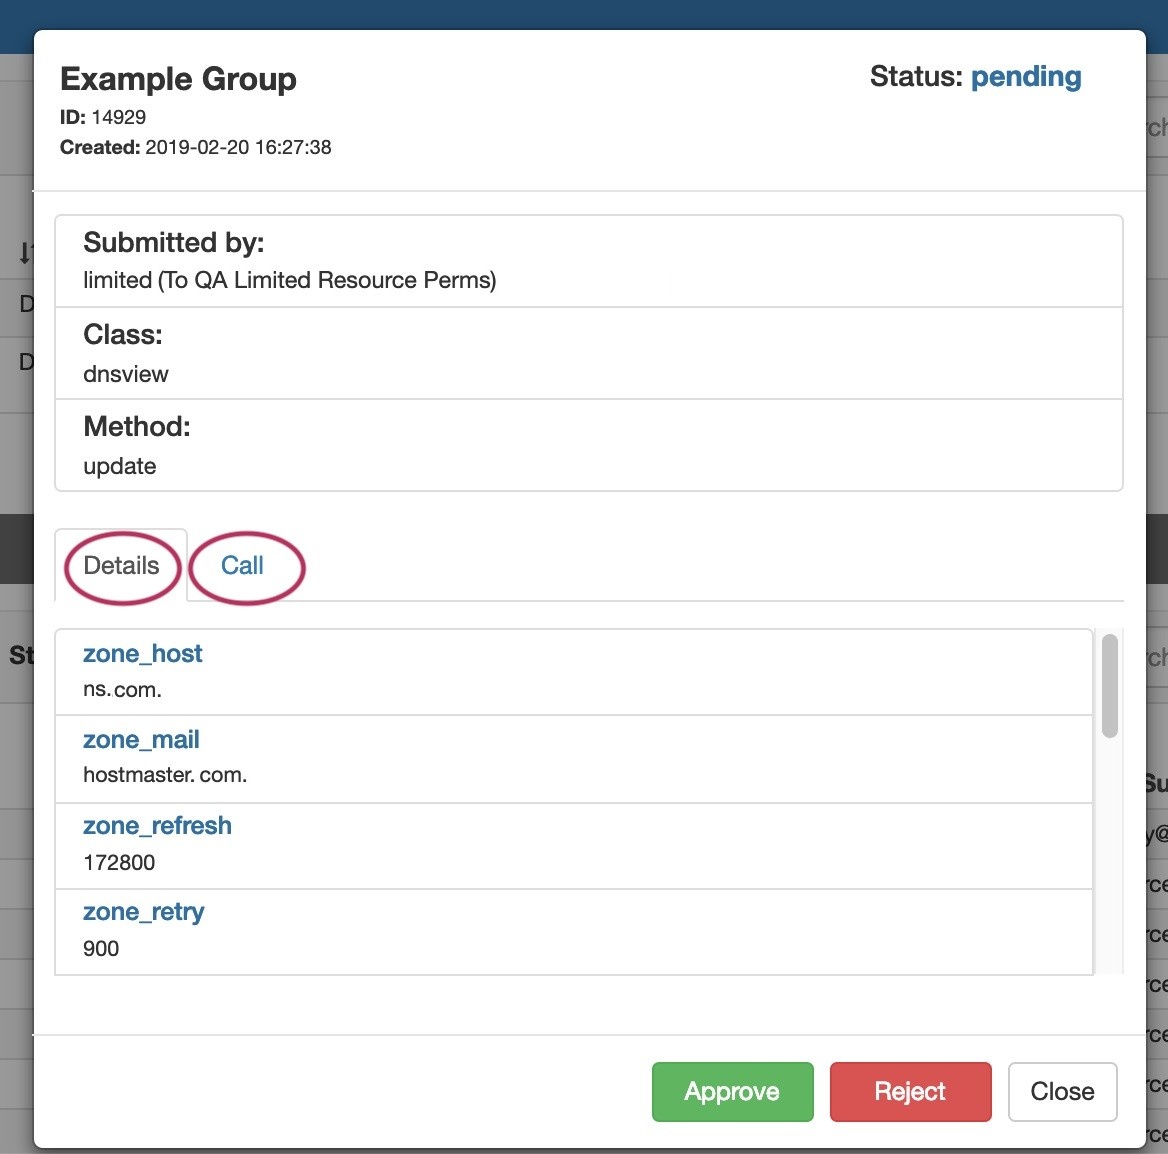Click the 172800 refresh value
The height and width of the screenshot is (1154, 1168).
tap(119, 862)
